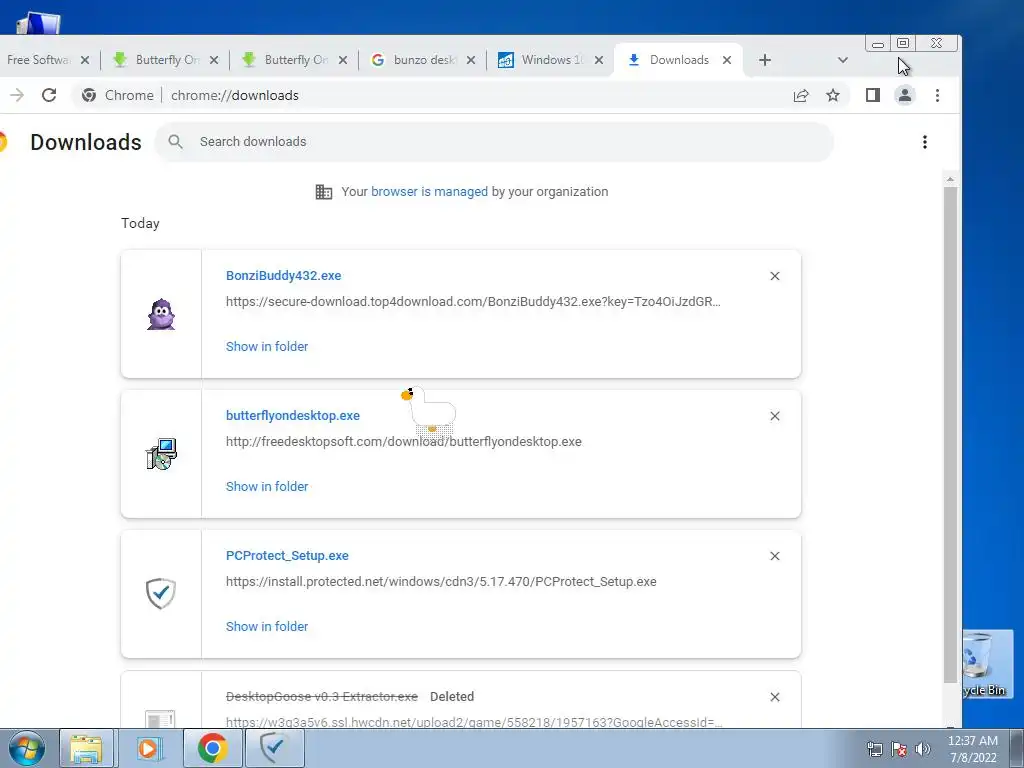Open the Action Center flag tray icon

899,749
